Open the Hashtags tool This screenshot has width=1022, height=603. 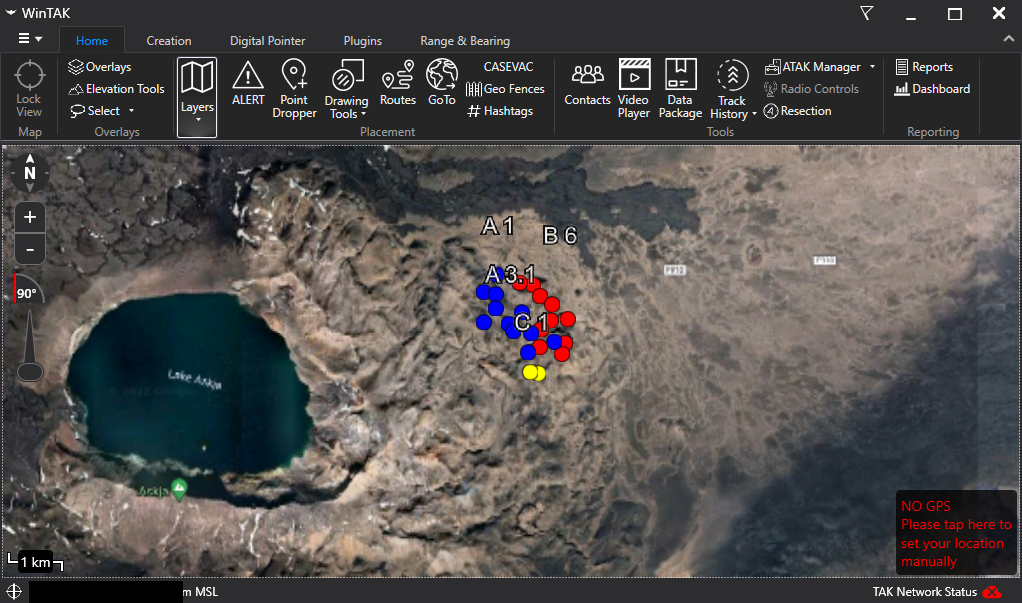tap(500, 111)
